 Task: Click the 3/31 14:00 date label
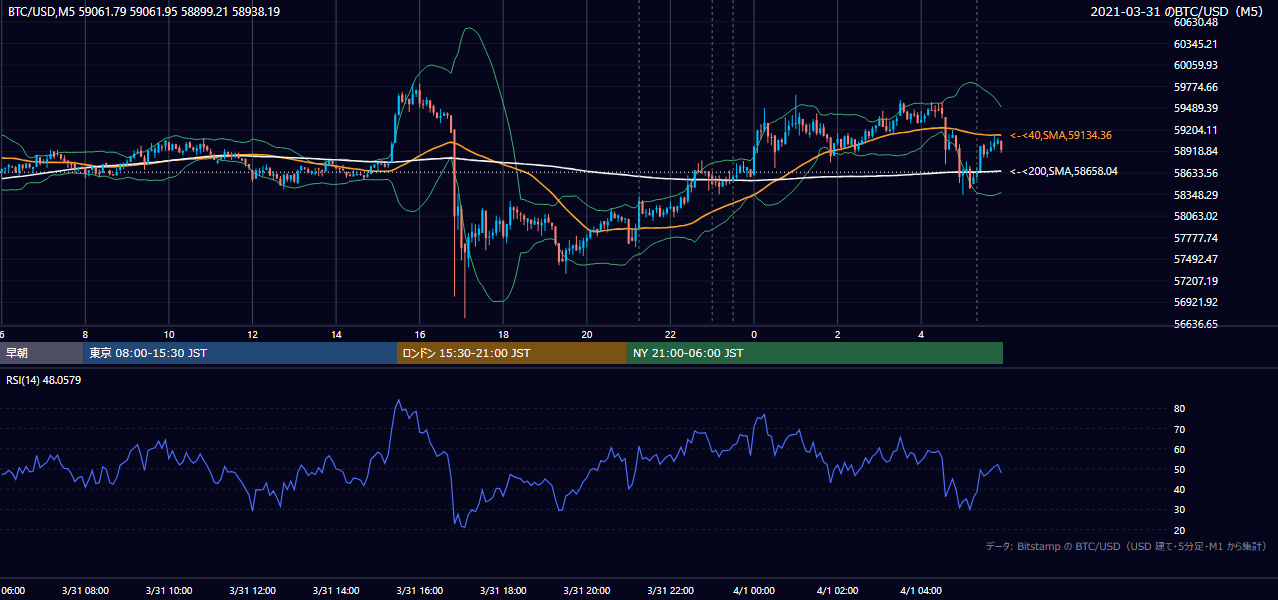[x=336, y=591]
